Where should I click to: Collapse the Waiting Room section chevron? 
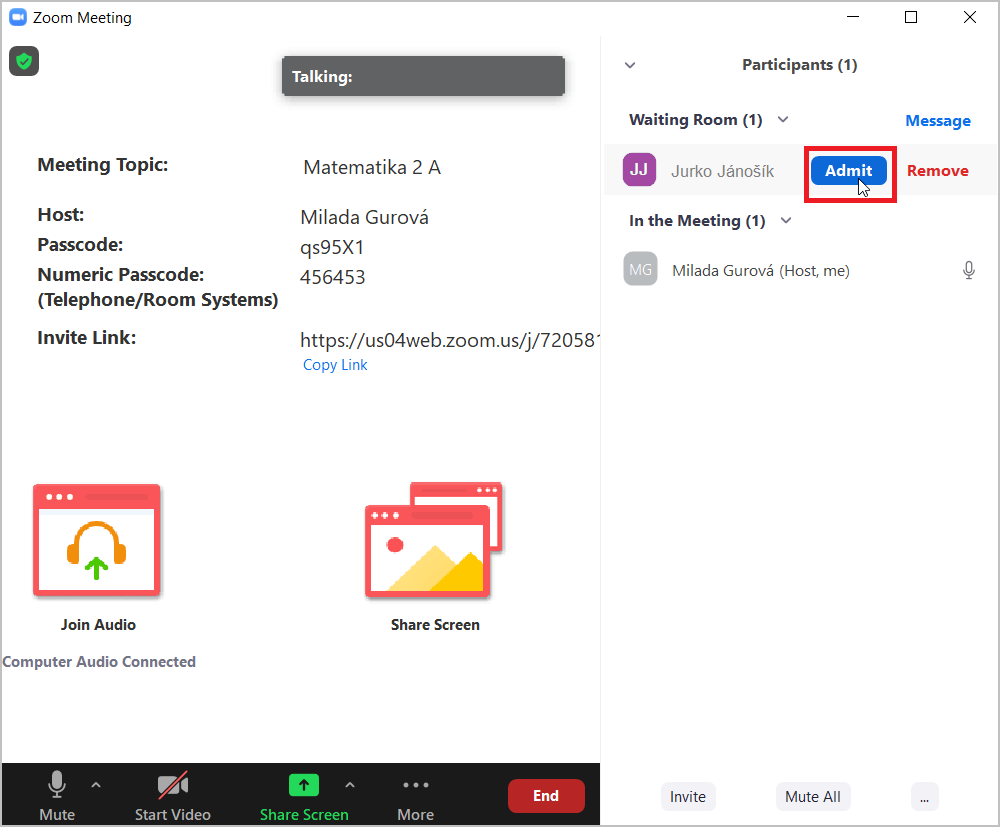(x=783, y=119)
